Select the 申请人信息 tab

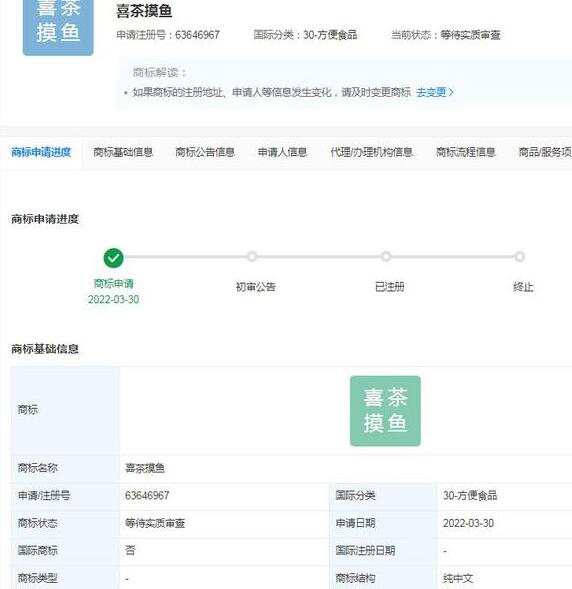pos(282,152)
